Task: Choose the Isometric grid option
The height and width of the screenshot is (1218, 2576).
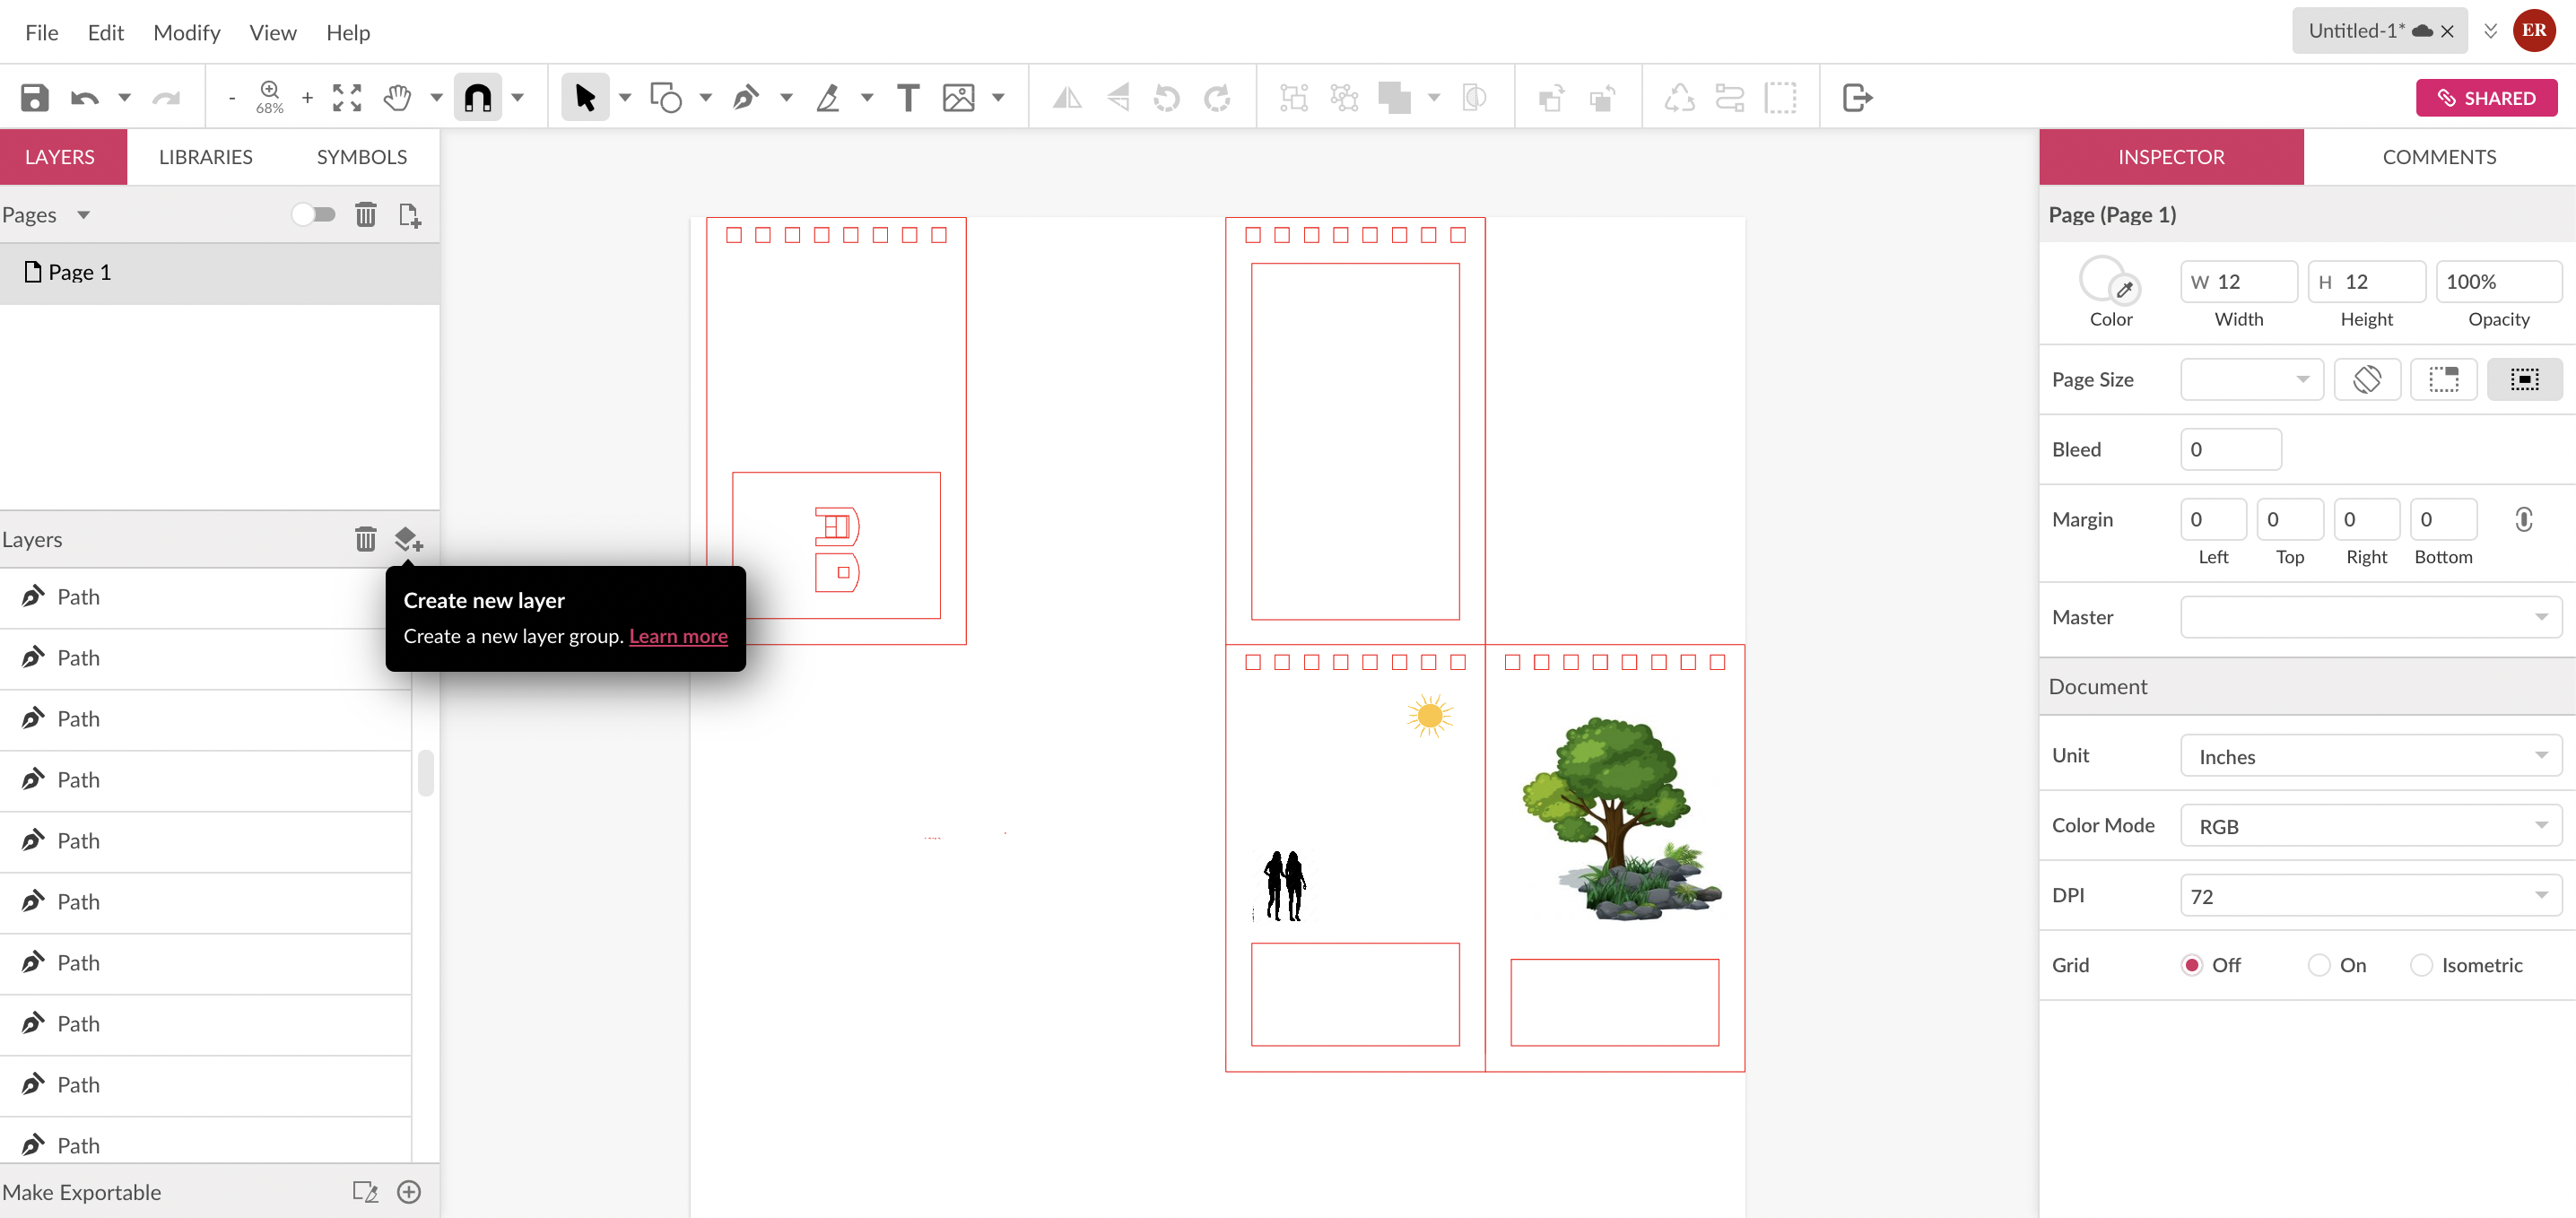Action: tap(2421, 965)
